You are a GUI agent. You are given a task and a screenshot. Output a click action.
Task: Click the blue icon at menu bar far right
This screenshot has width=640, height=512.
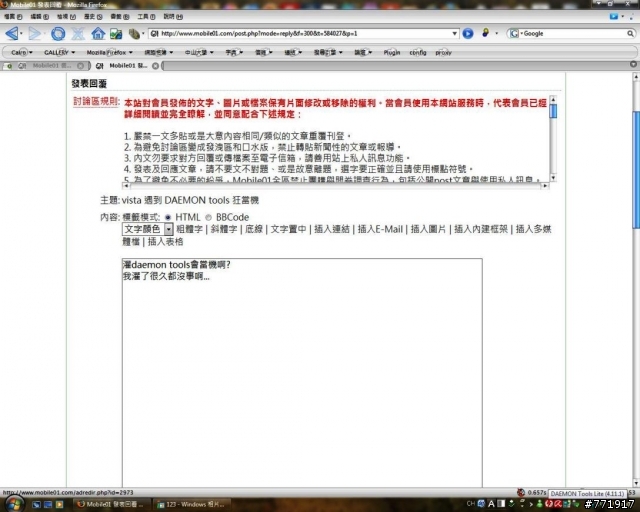[x=614, y=17]
